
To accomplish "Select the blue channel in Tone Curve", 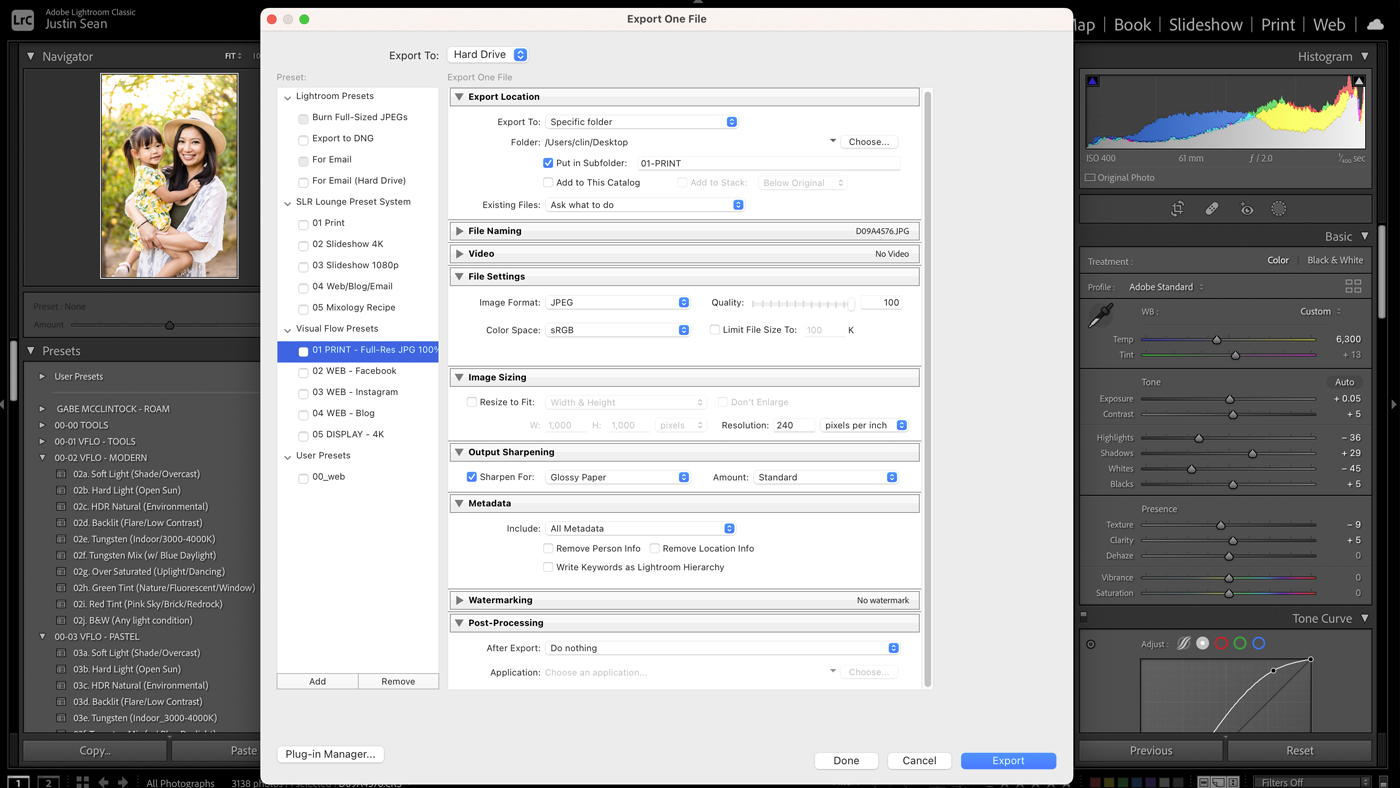I will [1259, 642].
